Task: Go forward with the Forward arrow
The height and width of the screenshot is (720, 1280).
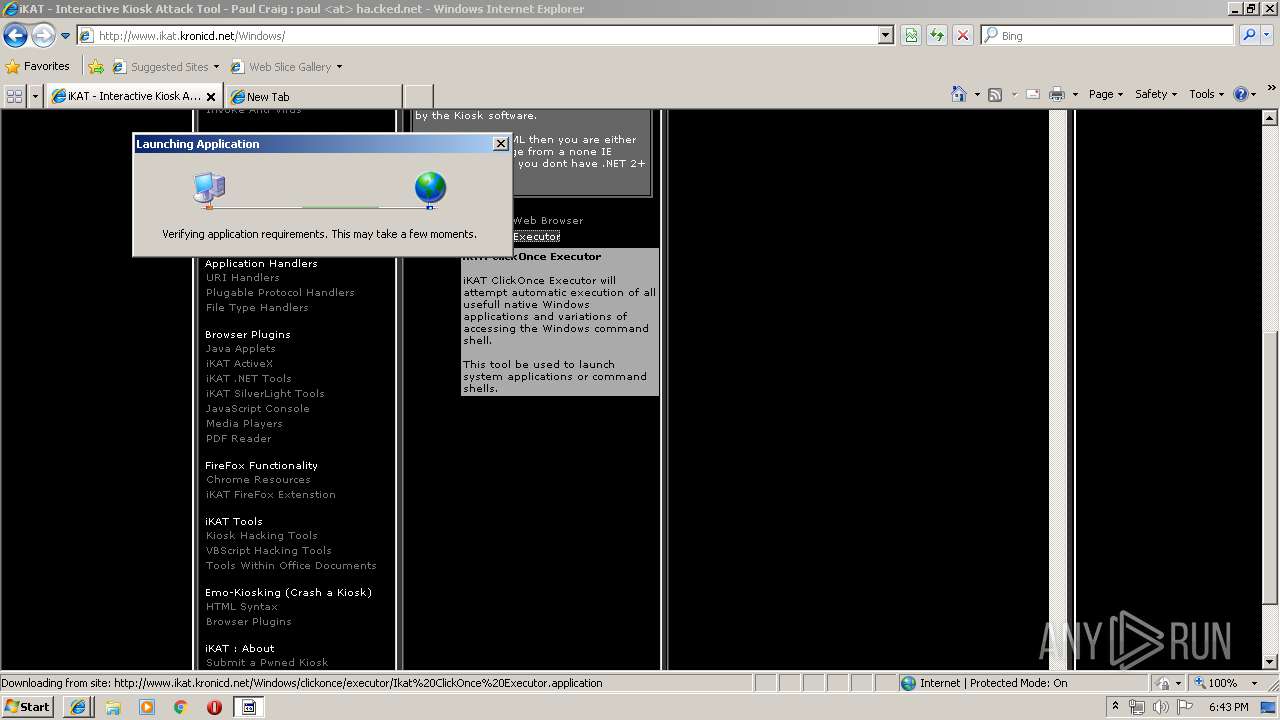Action: (x=43, y=35)
